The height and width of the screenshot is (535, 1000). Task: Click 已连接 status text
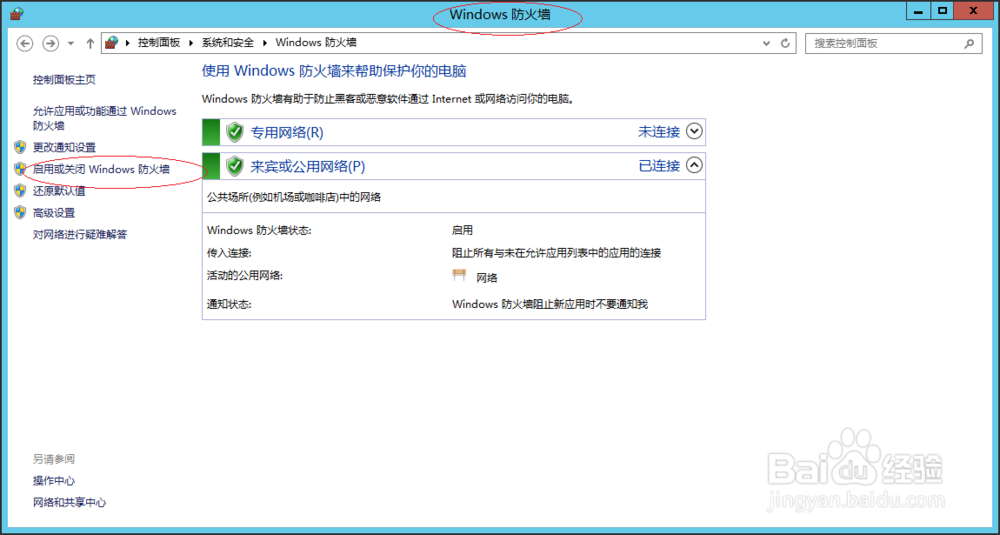pos(659,166)
